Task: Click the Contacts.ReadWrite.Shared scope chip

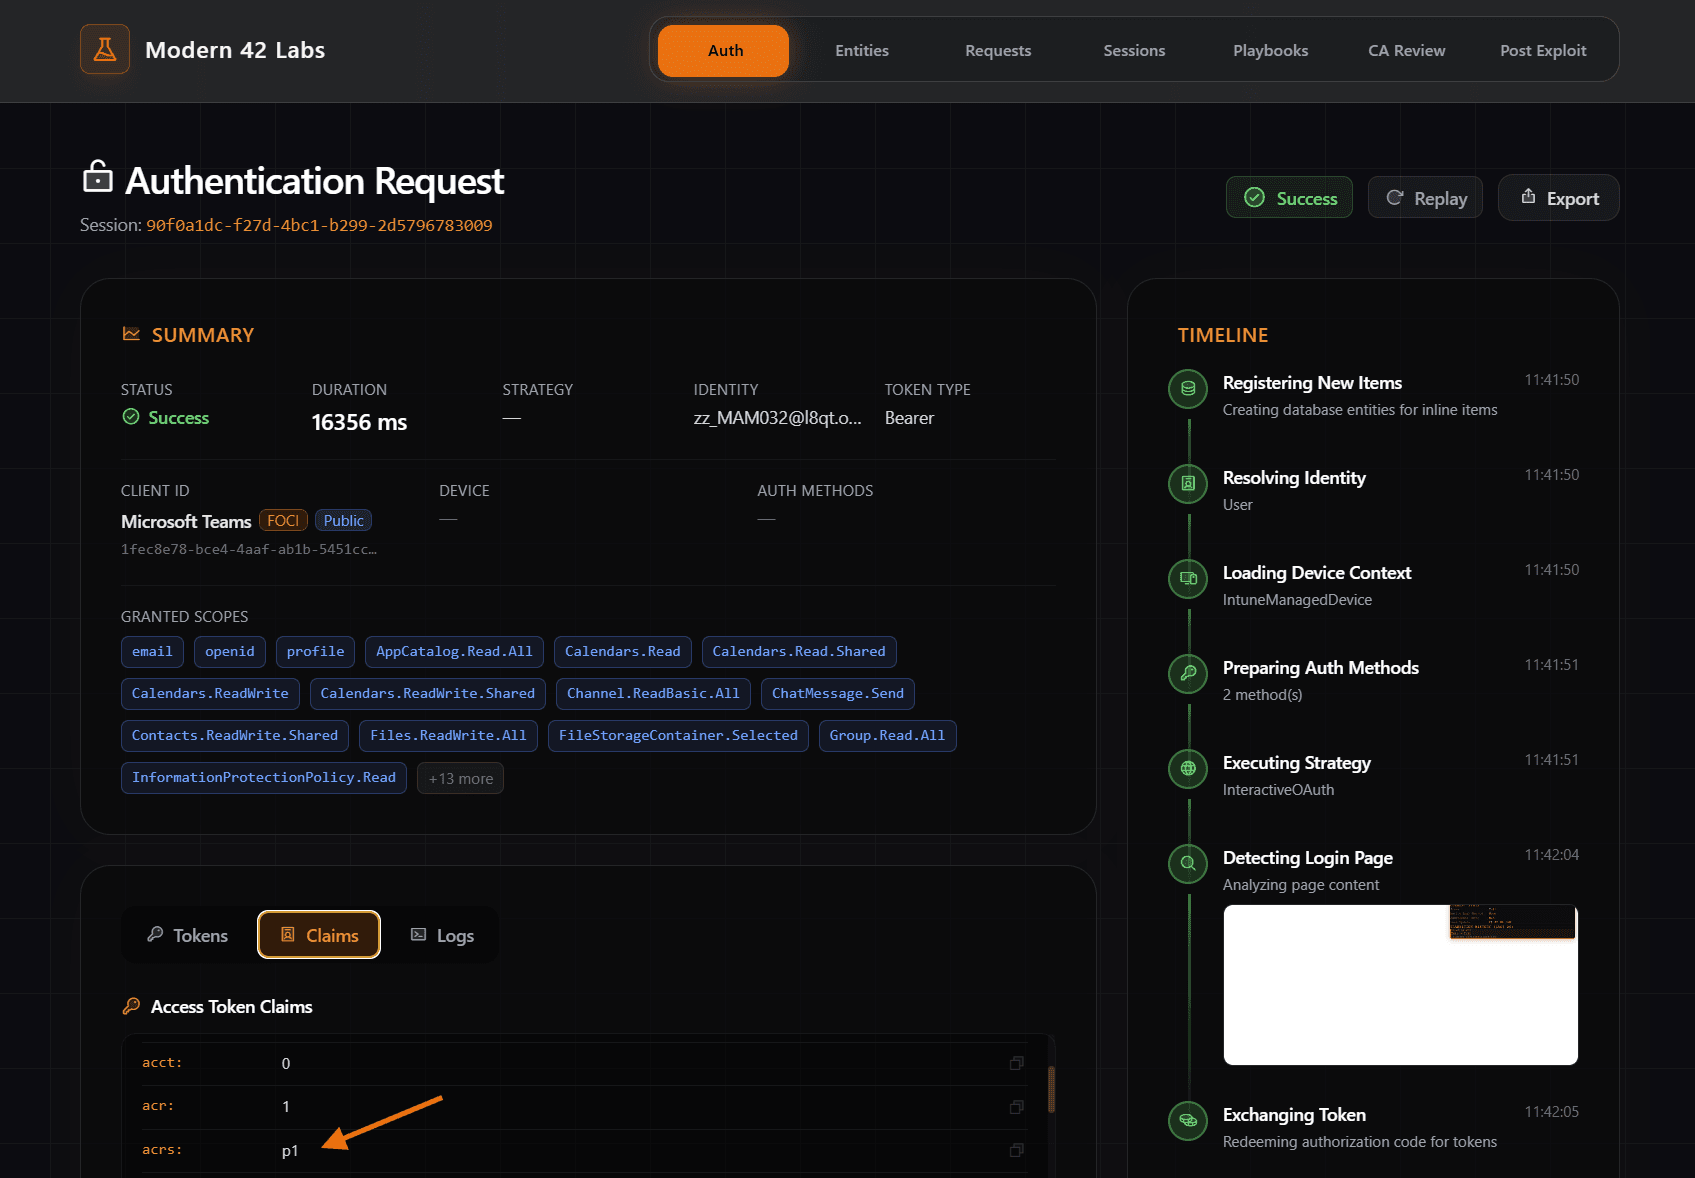Action: pyautogui.click(x=235, y=736)
